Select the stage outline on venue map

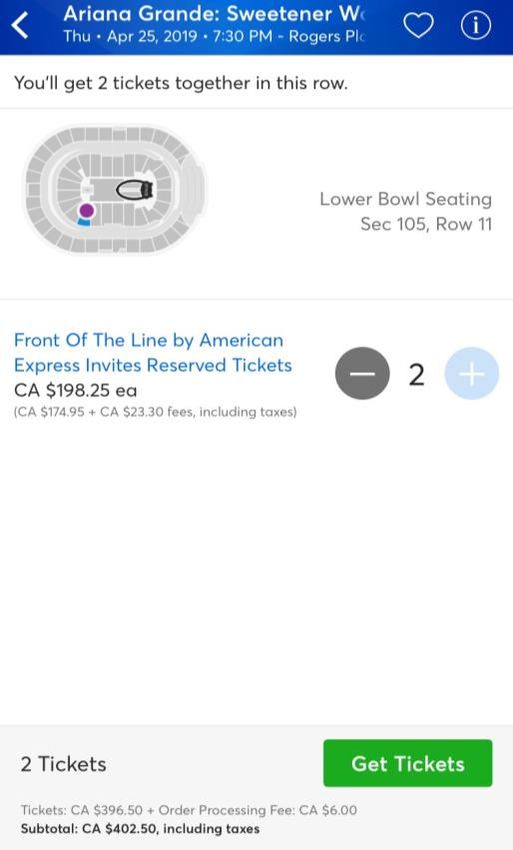tap(135, 190)
